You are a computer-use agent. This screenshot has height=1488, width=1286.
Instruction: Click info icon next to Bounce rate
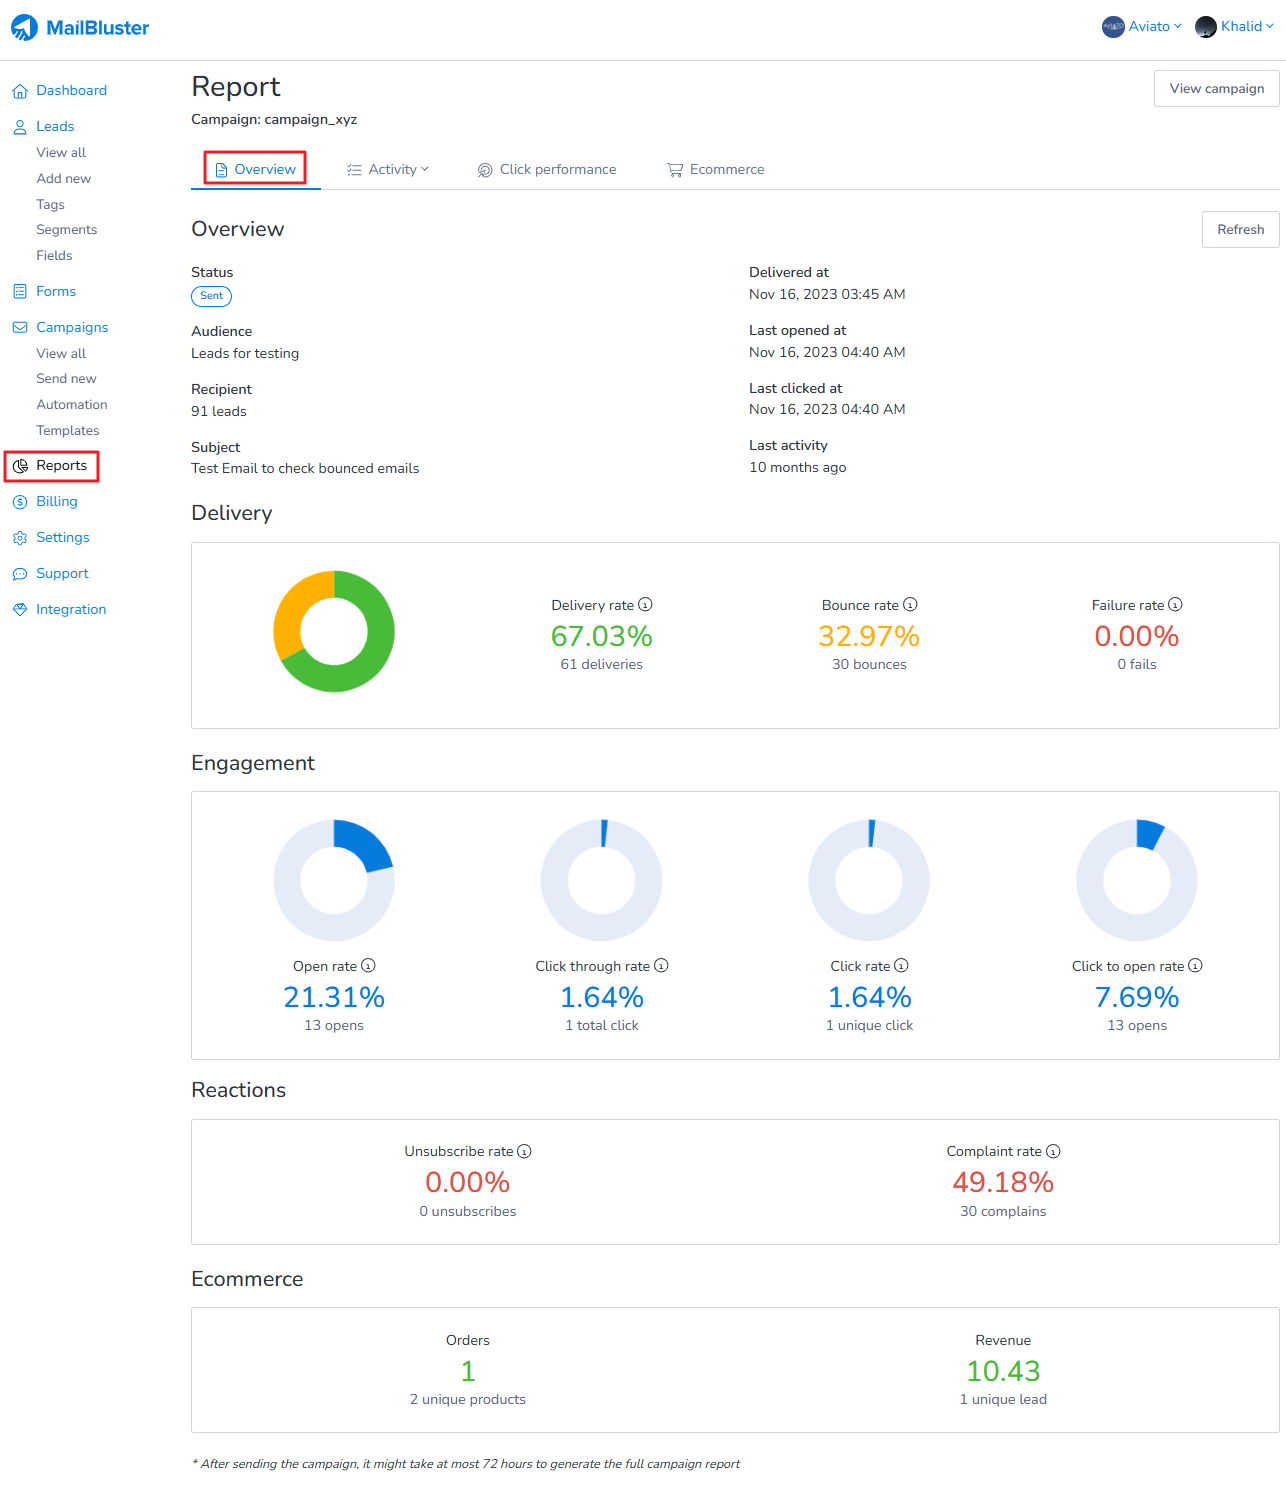pos(910,604)
